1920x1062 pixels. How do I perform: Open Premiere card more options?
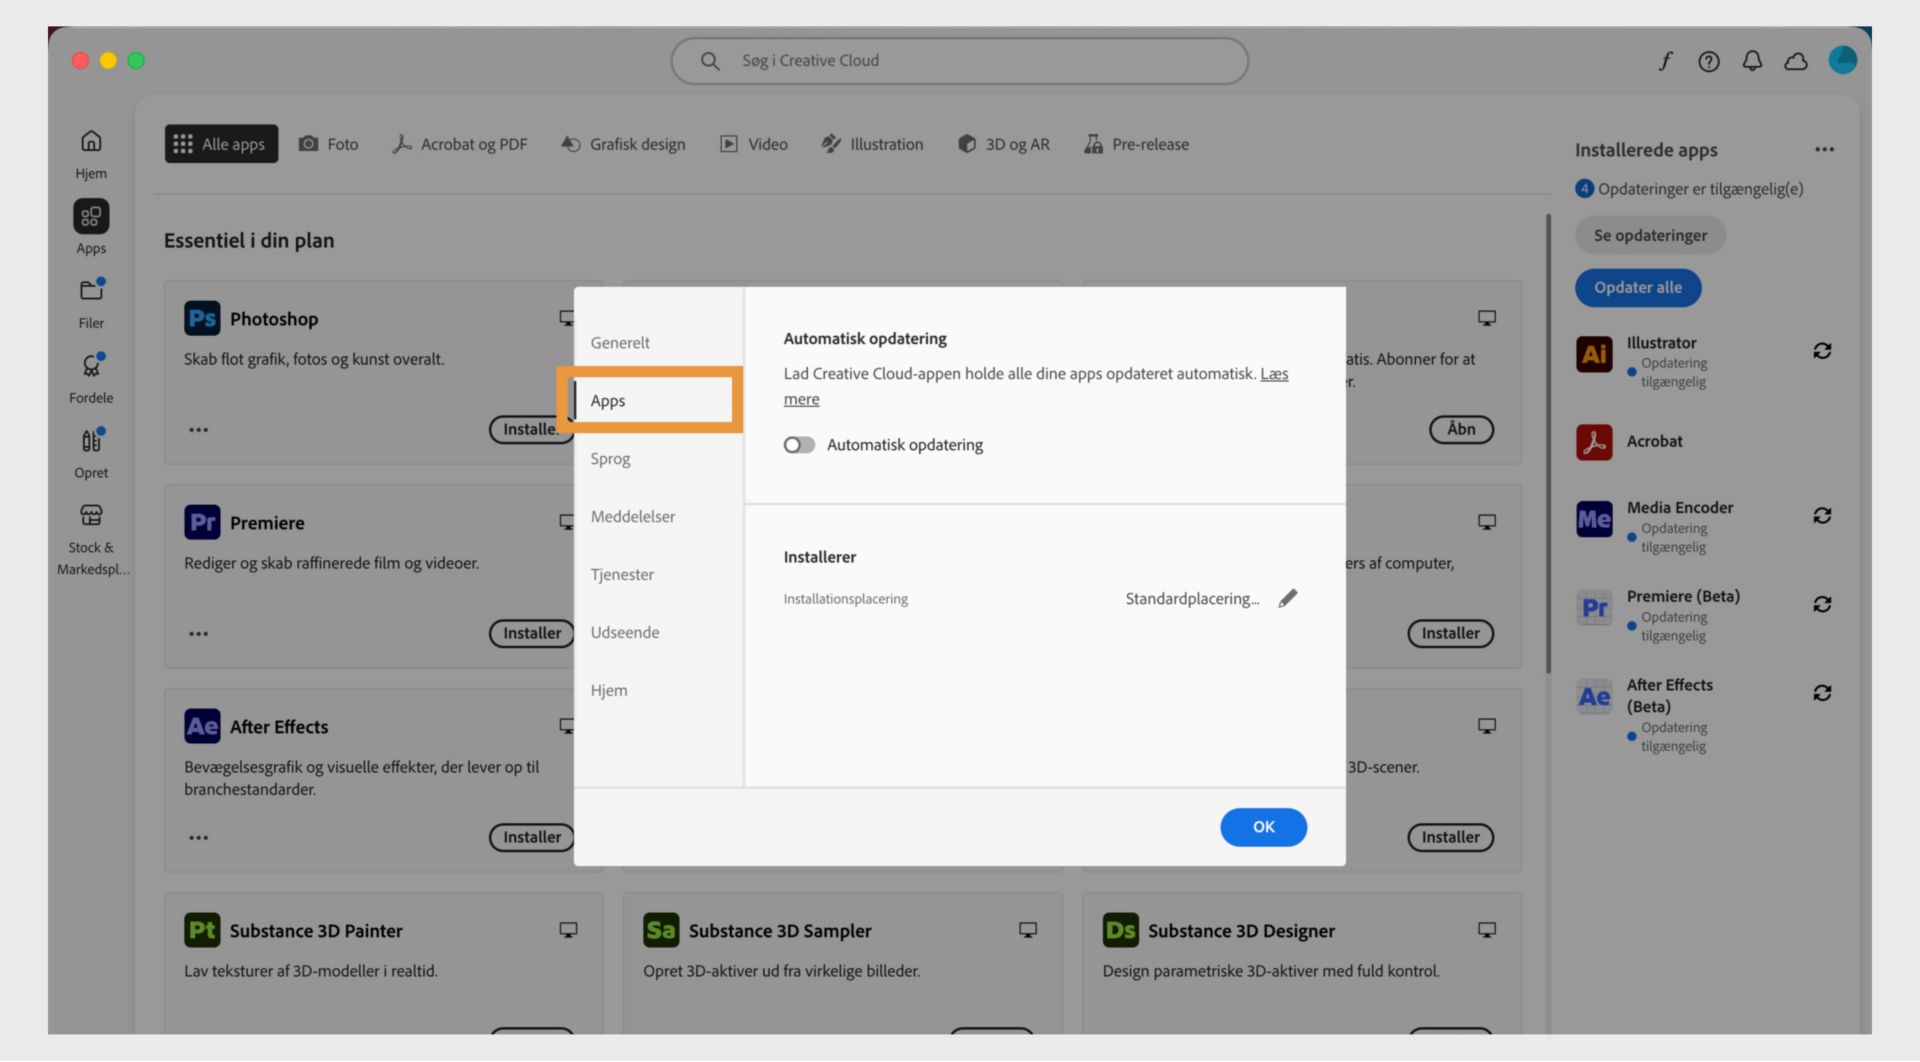point(199,634)
